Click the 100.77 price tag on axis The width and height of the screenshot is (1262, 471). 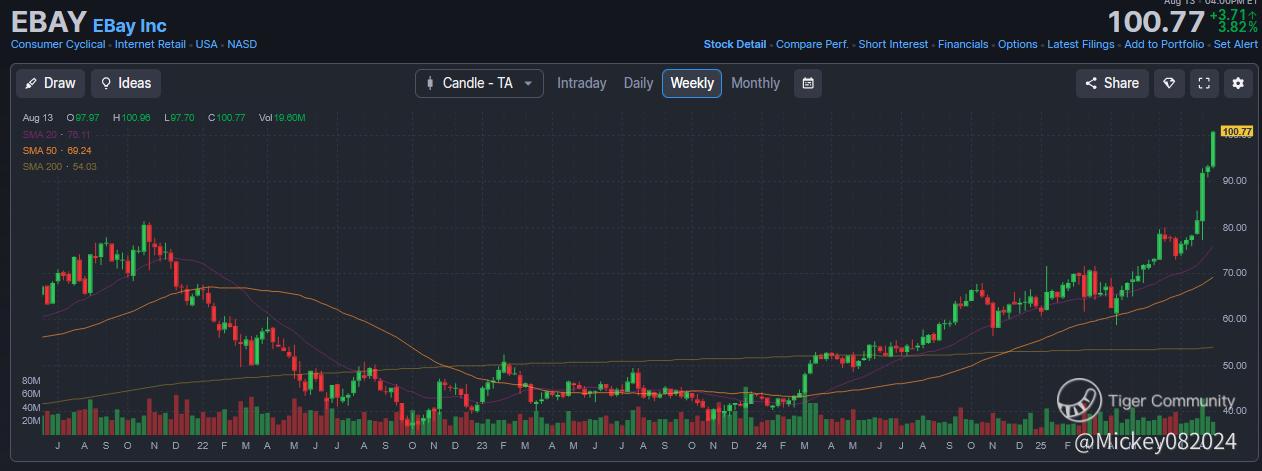point(1237,131)
